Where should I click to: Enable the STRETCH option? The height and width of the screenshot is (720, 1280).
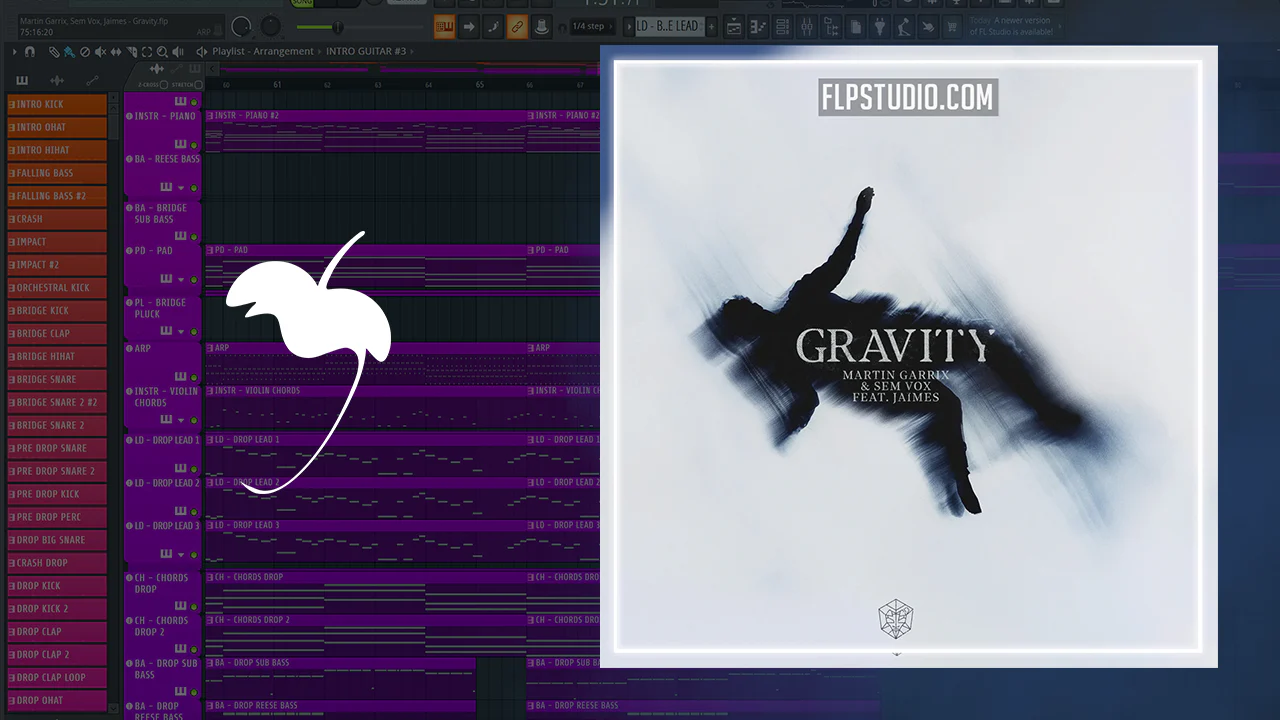pos(198,85)
